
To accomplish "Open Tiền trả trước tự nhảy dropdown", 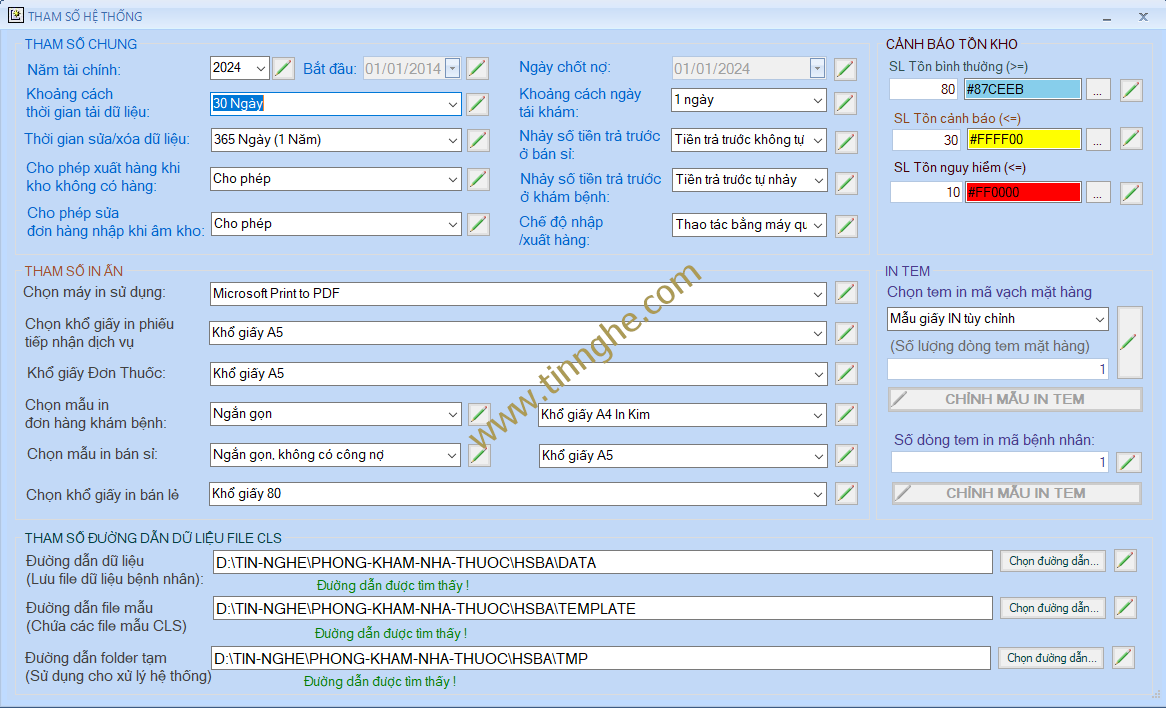I will (x=818, y=181).
